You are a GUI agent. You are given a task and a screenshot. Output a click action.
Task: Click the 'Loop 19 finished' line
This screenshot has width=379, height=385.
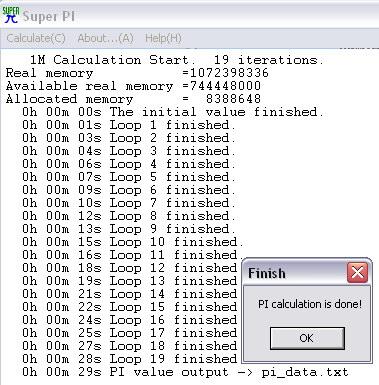130,359
